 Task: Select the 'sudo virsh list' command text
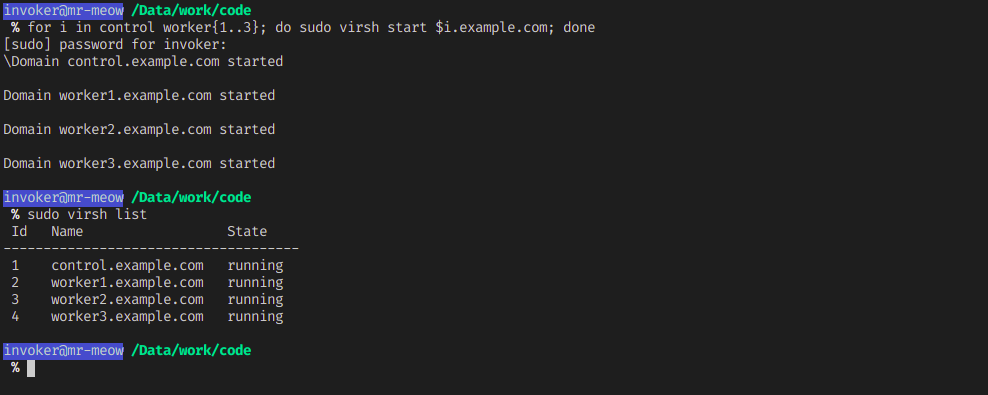[87, 215]
